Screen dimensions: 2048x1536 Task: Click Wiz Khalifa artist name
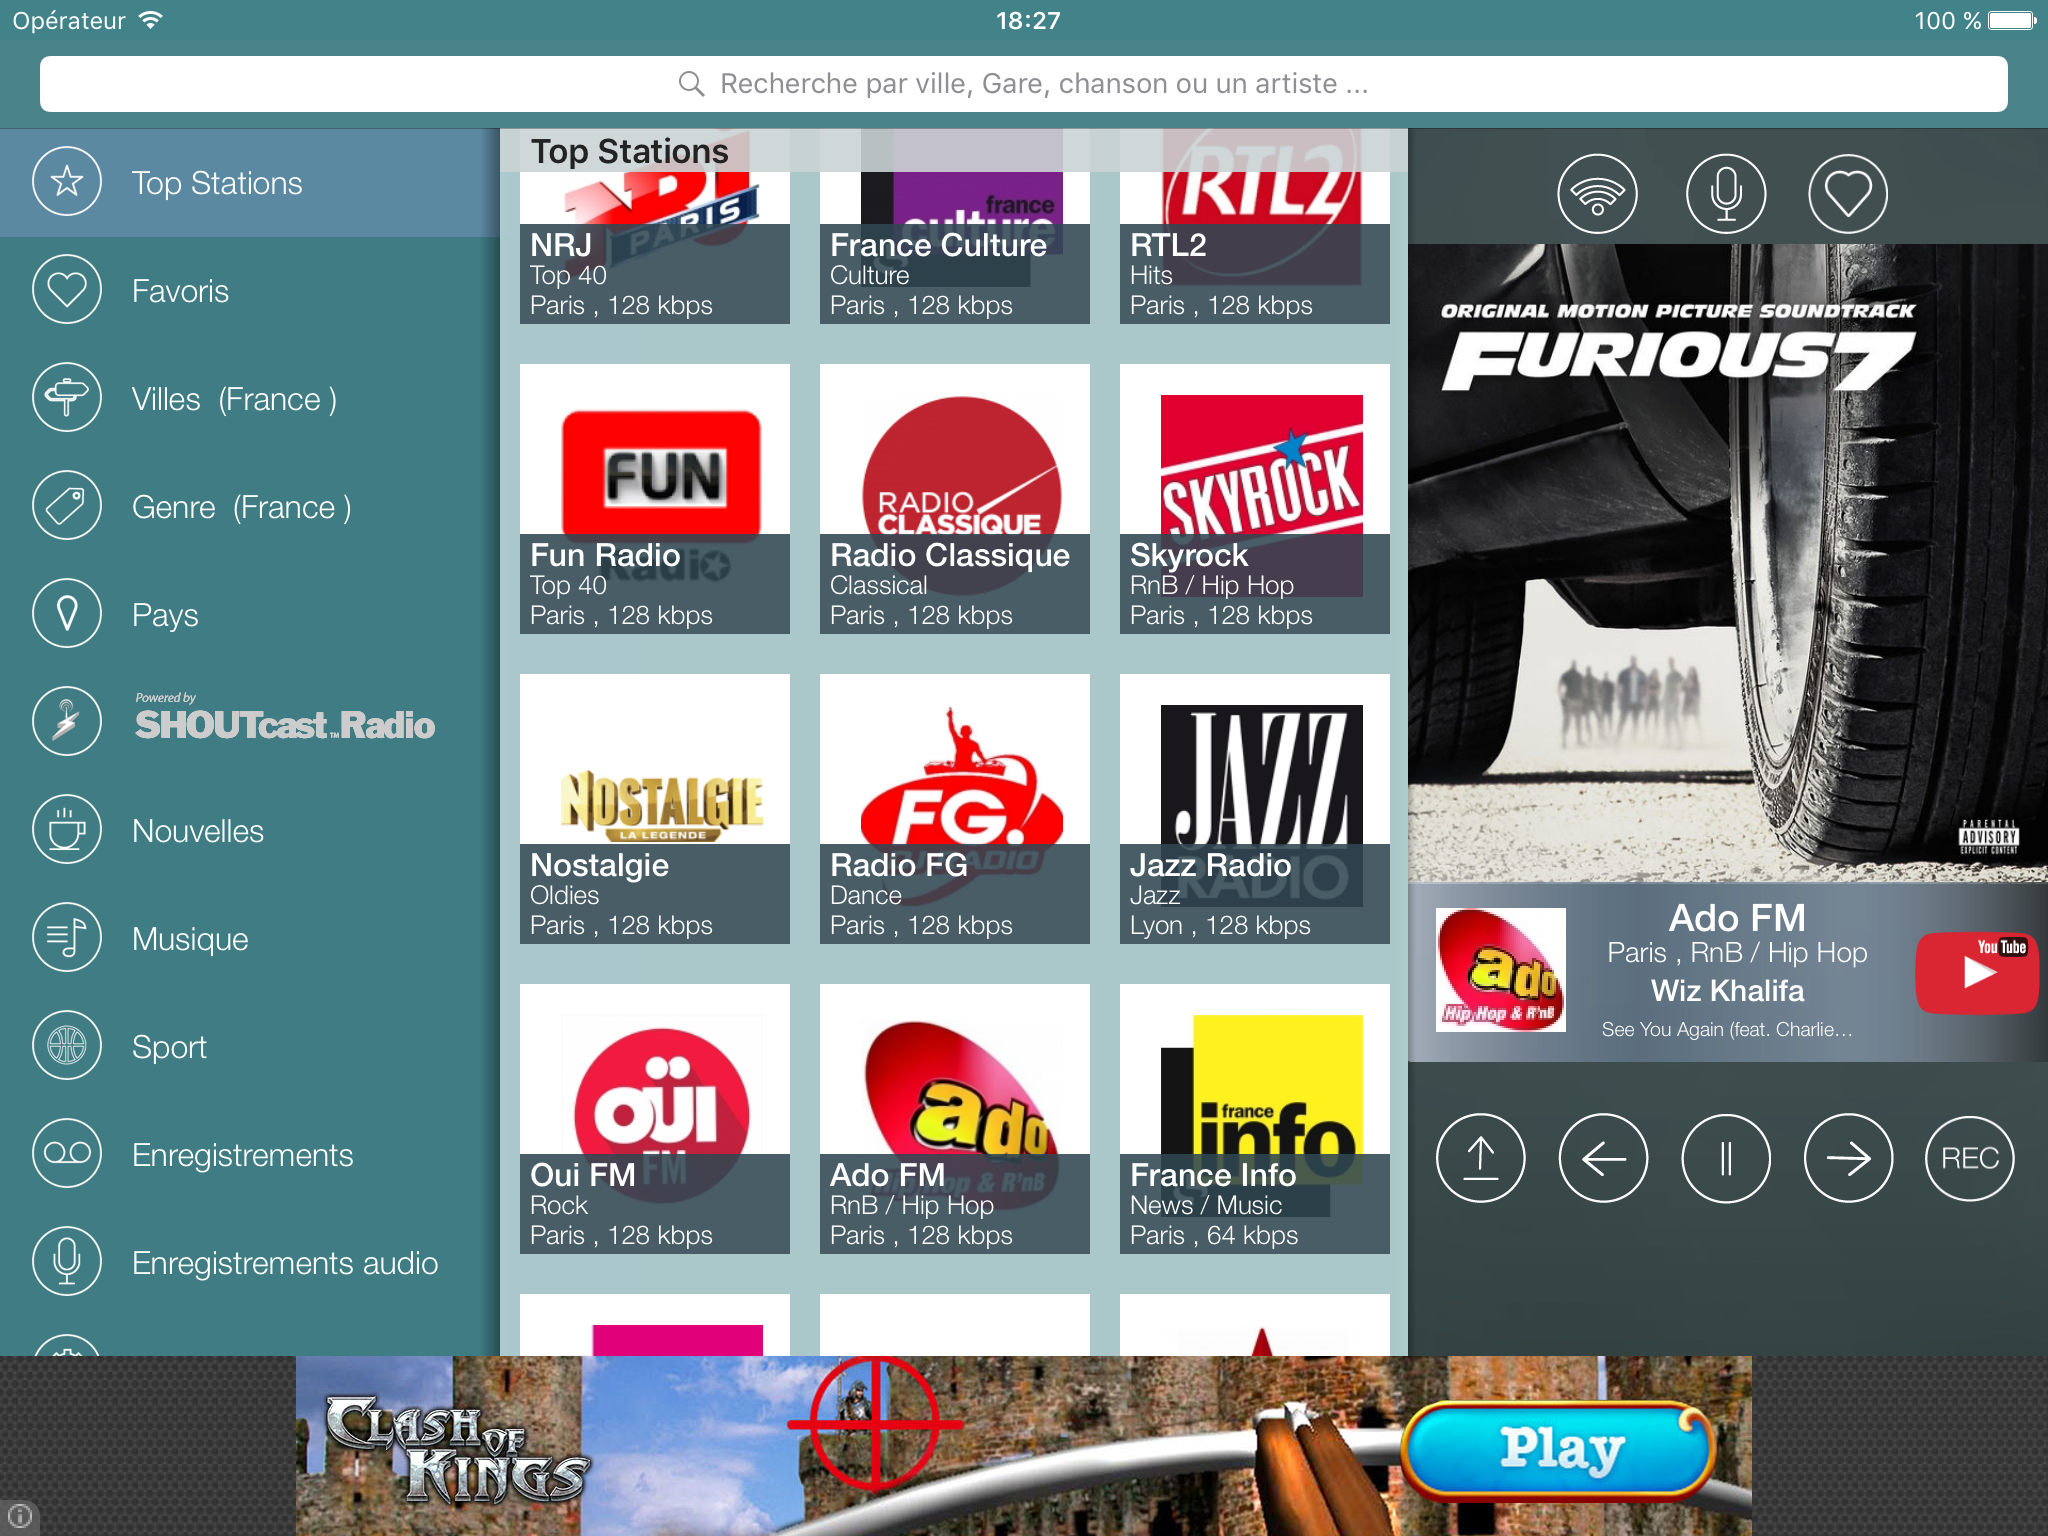(1727, 991)
